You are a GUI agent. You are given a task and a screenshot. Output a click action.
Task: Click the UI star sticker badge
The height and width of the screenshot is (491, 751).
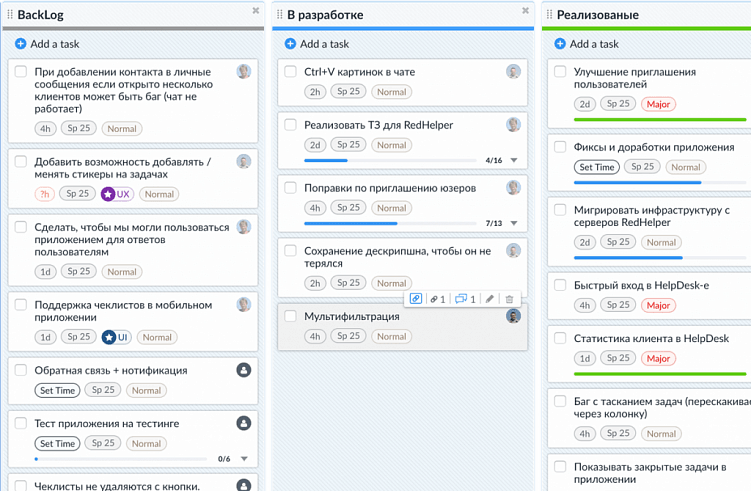pyautogui.click(x=116, y=337)
